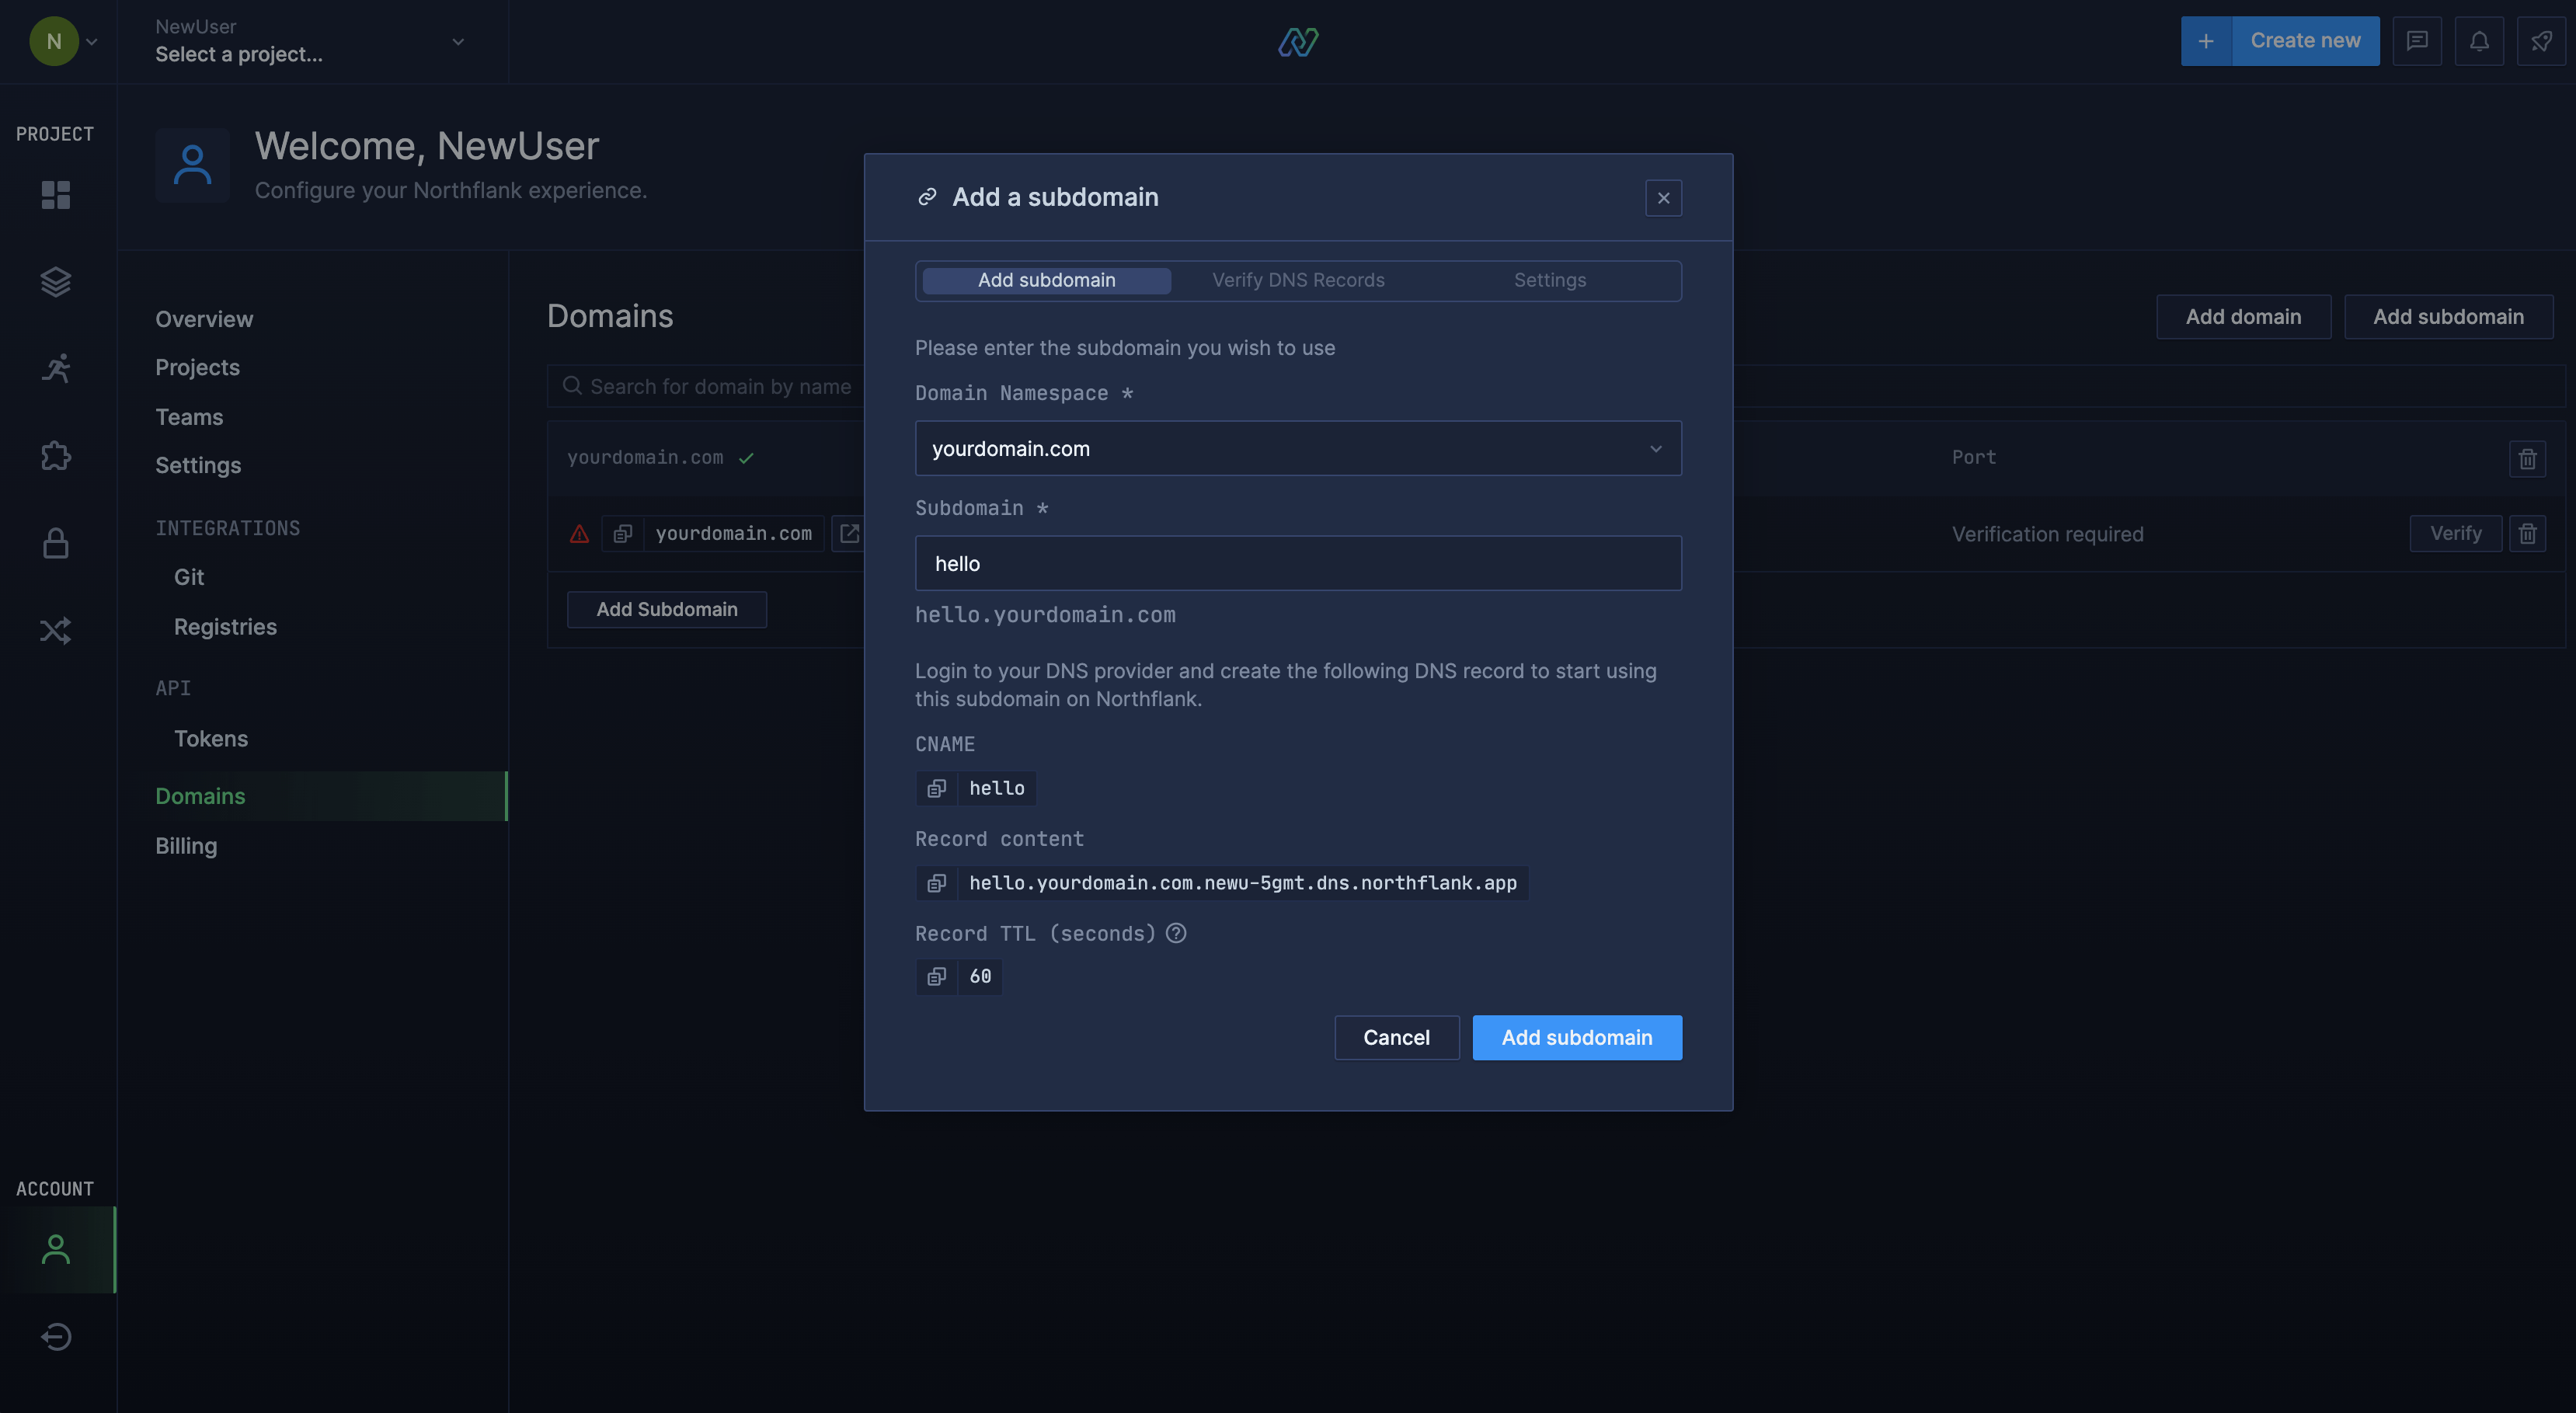Confirm with blue Add subdomain button
2576x1413 pixels.
tap(1577, 1038)
